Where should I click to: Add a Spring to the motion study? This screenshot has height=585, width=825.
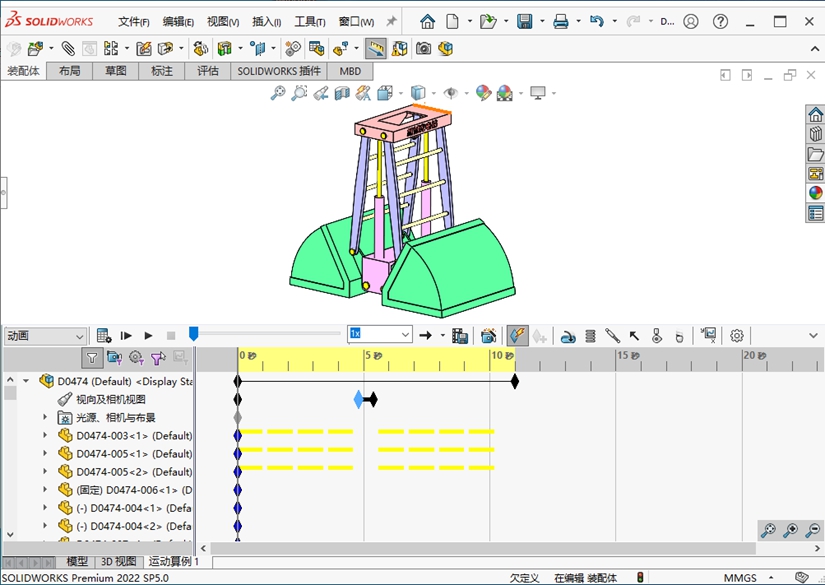(590, 336)
